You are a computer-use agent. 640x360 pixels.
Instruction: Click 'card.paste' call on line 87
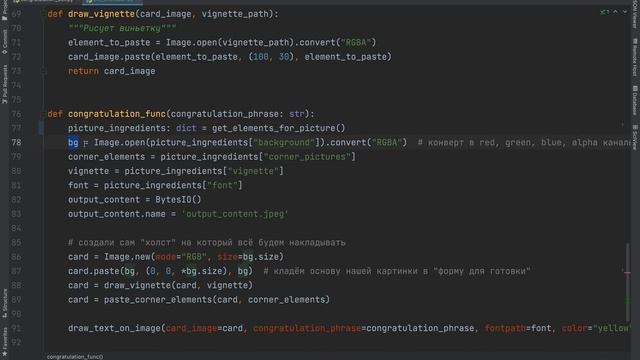[x=93, y=271]
